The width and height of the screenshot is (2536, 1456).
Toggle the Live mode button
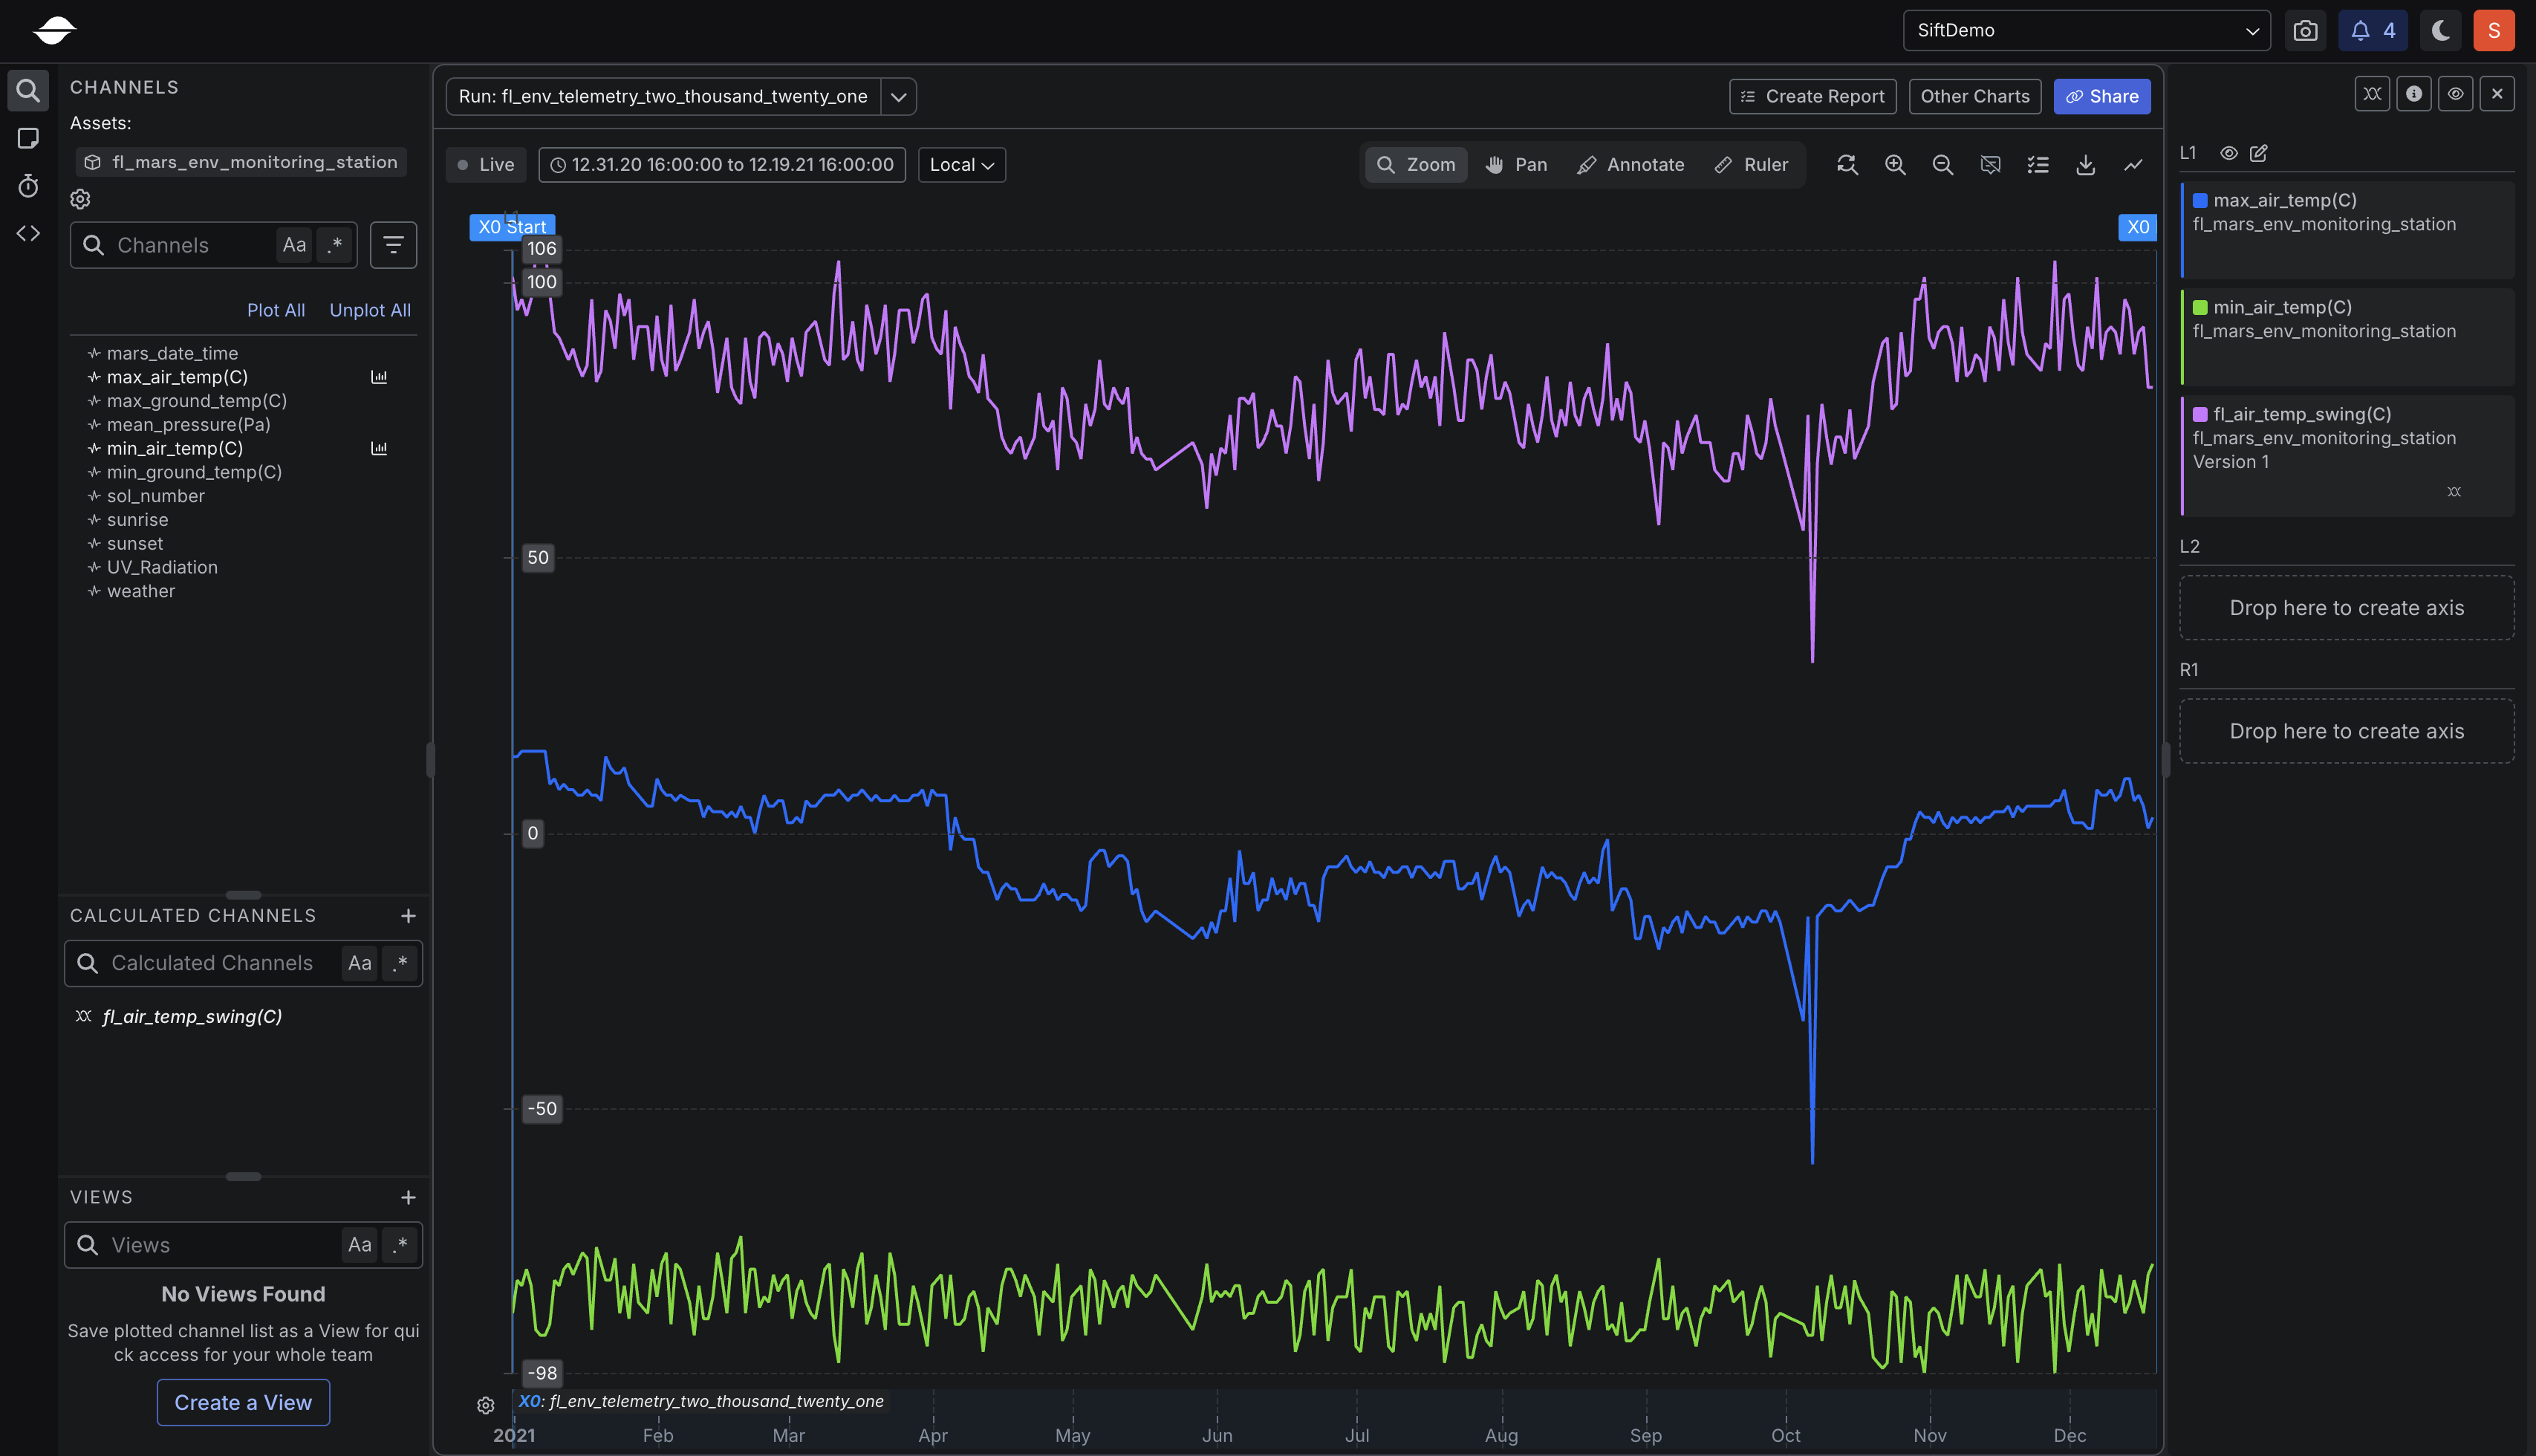[x=486, y=165]
